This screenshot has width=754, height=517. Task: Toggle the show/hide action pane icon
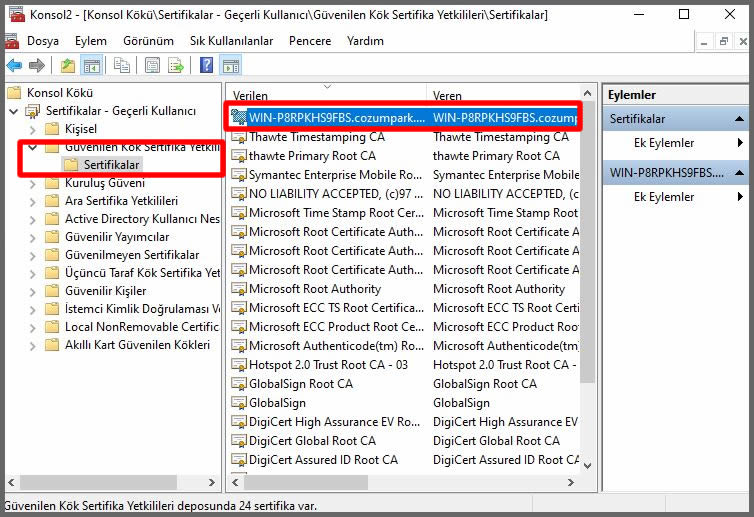coord(231,65)
